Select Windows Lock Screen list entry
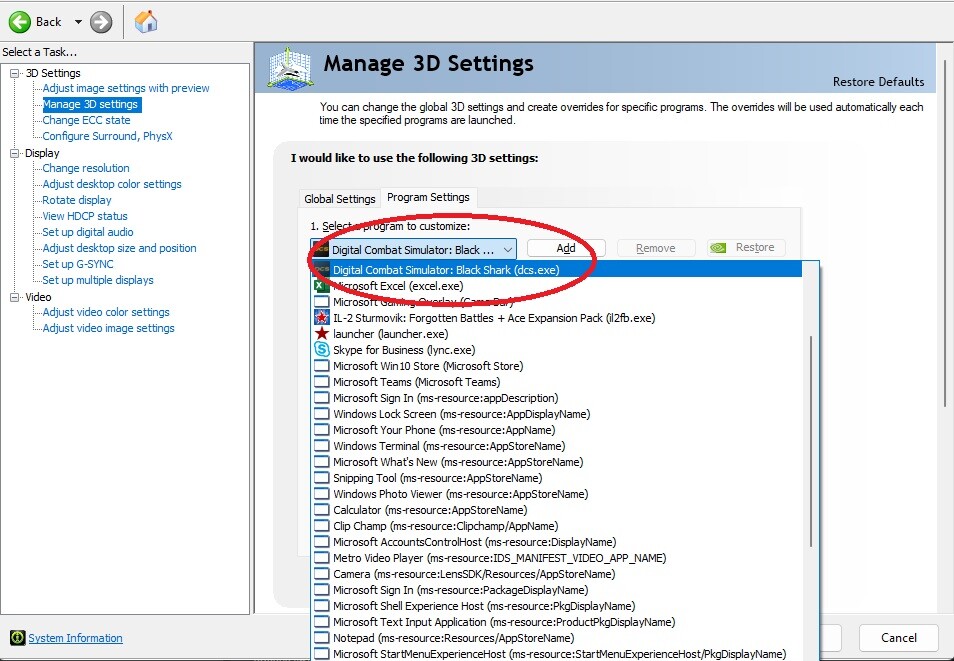The image size is (954, 661). coord(557,414)
